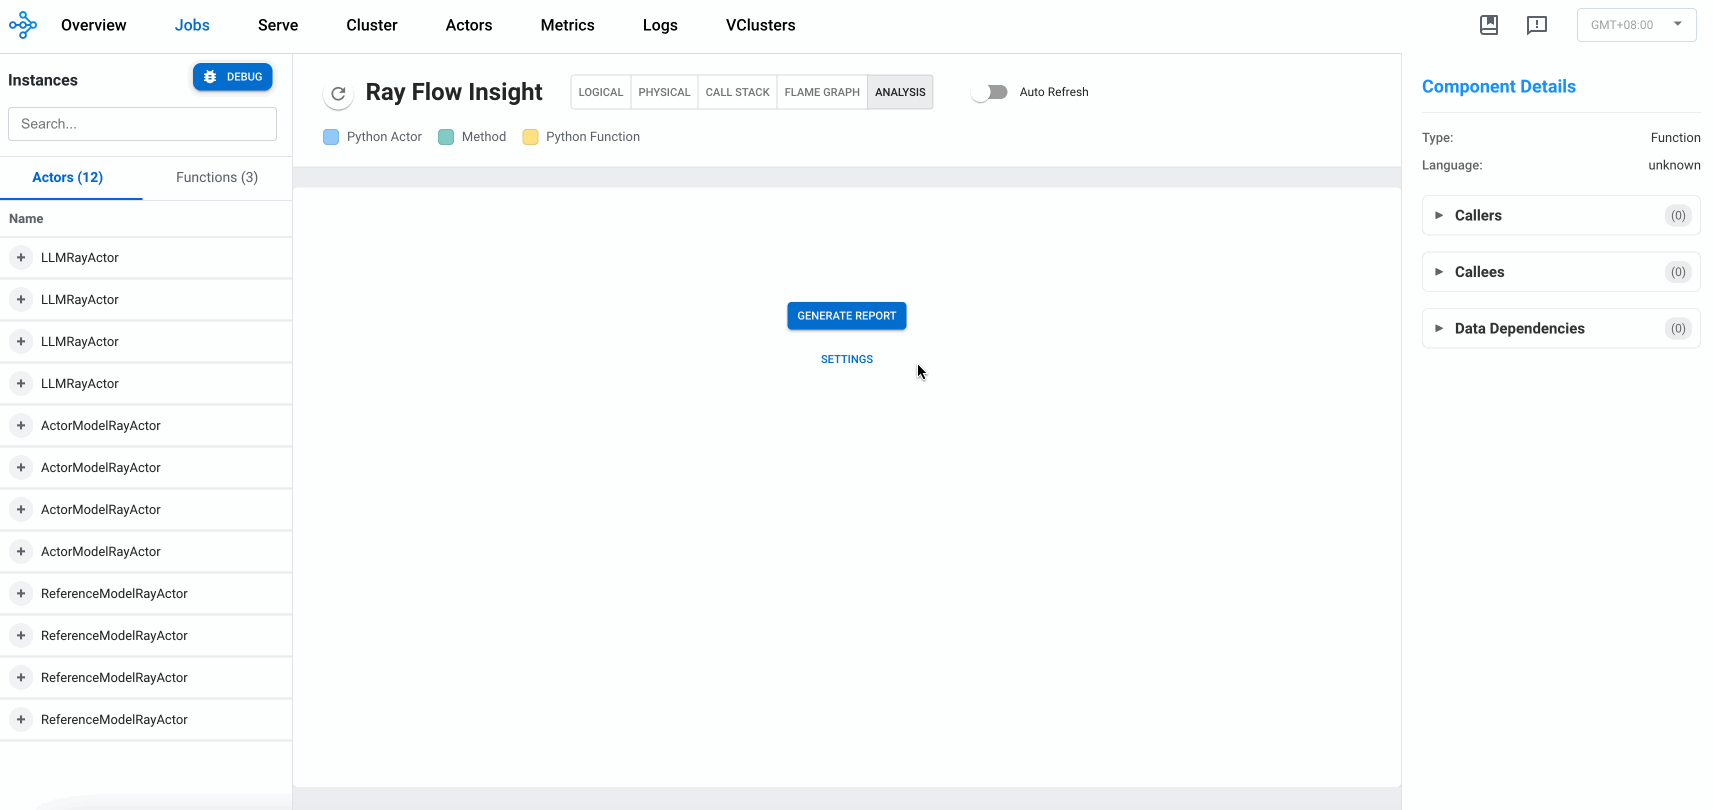Click the Type value Function
The width and height of the screenshot is (1713, 810).
tap(1675, 138)
